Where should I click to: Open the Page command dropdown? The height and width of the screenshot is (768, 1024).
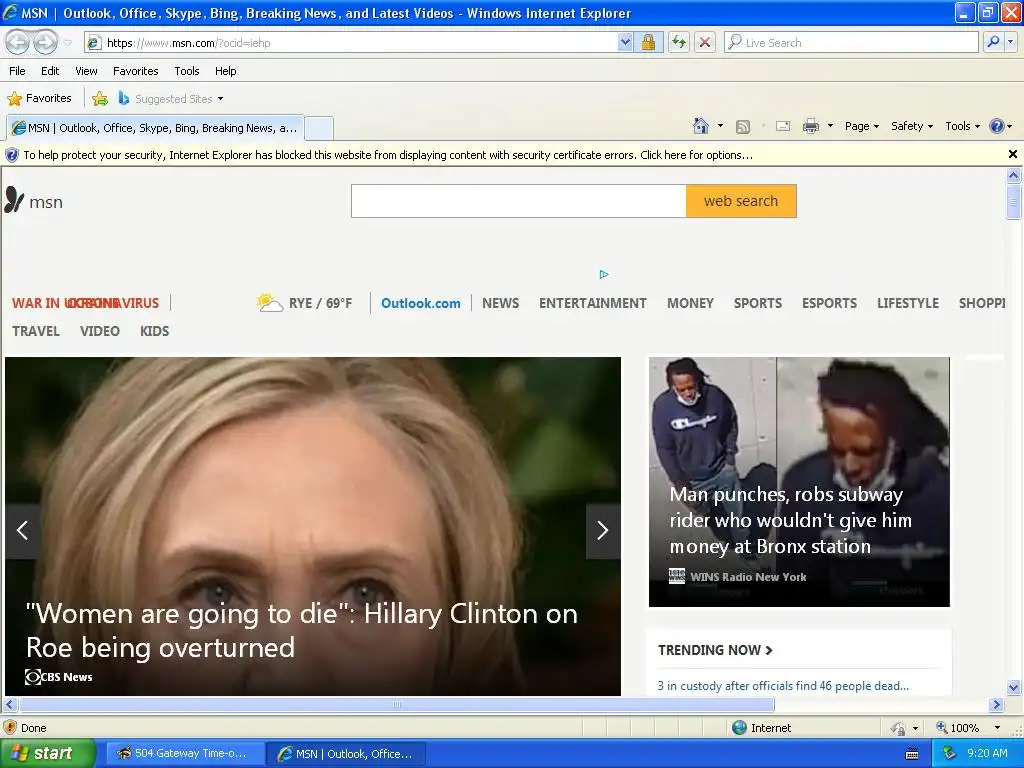point(861,126)
